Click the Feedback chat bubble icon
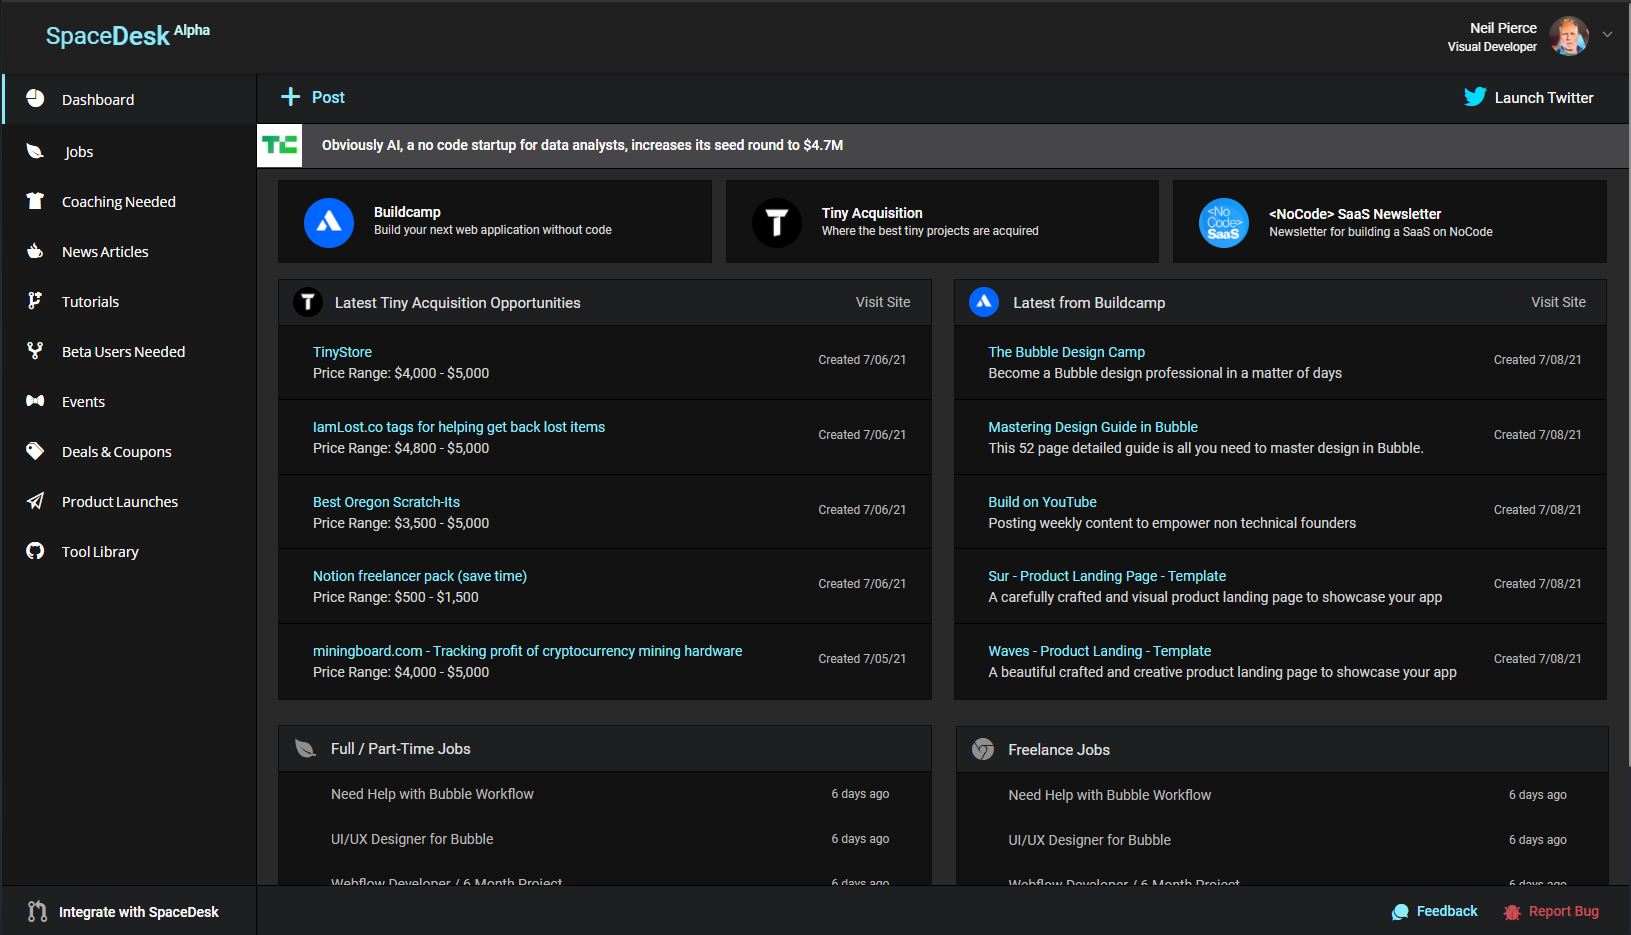Image resolution: width=1631 pixels, height=935 pixels. [1400, 912]
